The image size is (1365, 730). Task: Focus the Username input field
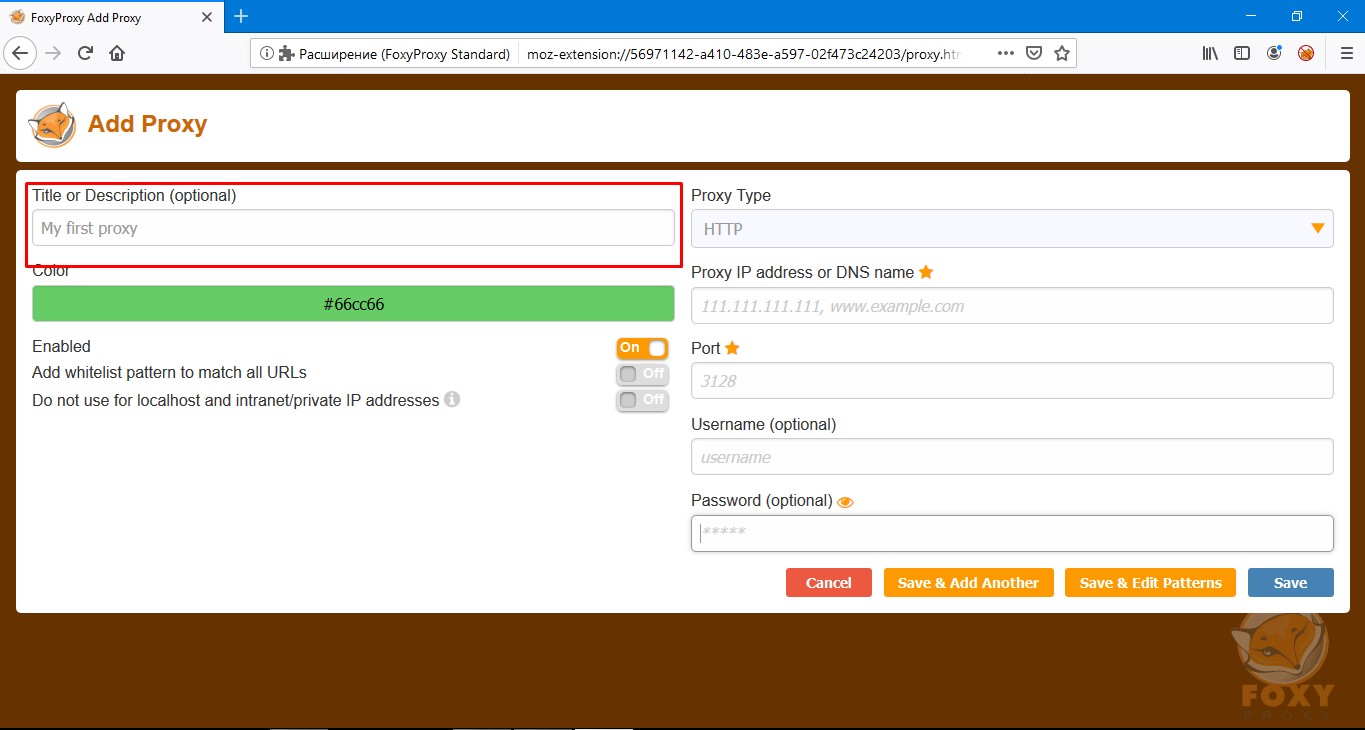[1012, 457]
